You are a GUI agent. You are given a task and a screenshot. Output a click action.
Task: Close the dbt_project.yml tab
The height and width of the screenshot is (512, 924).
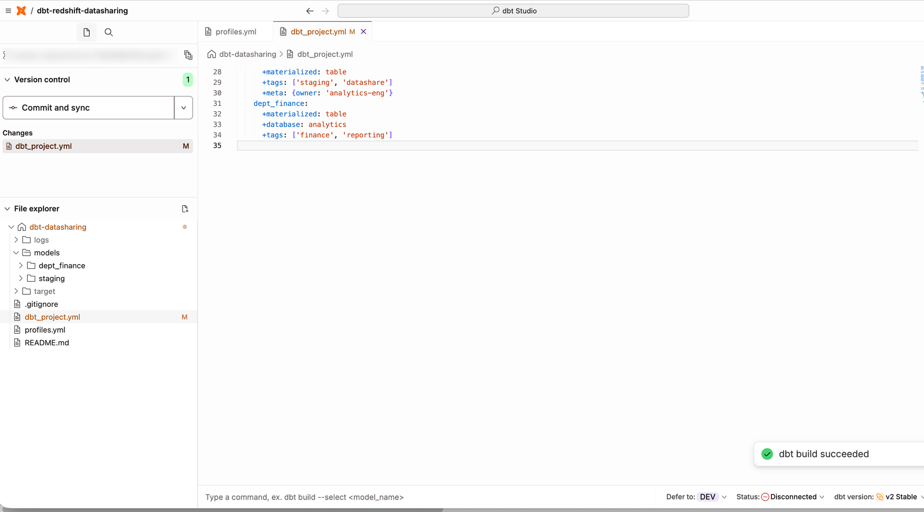(364, 32)
